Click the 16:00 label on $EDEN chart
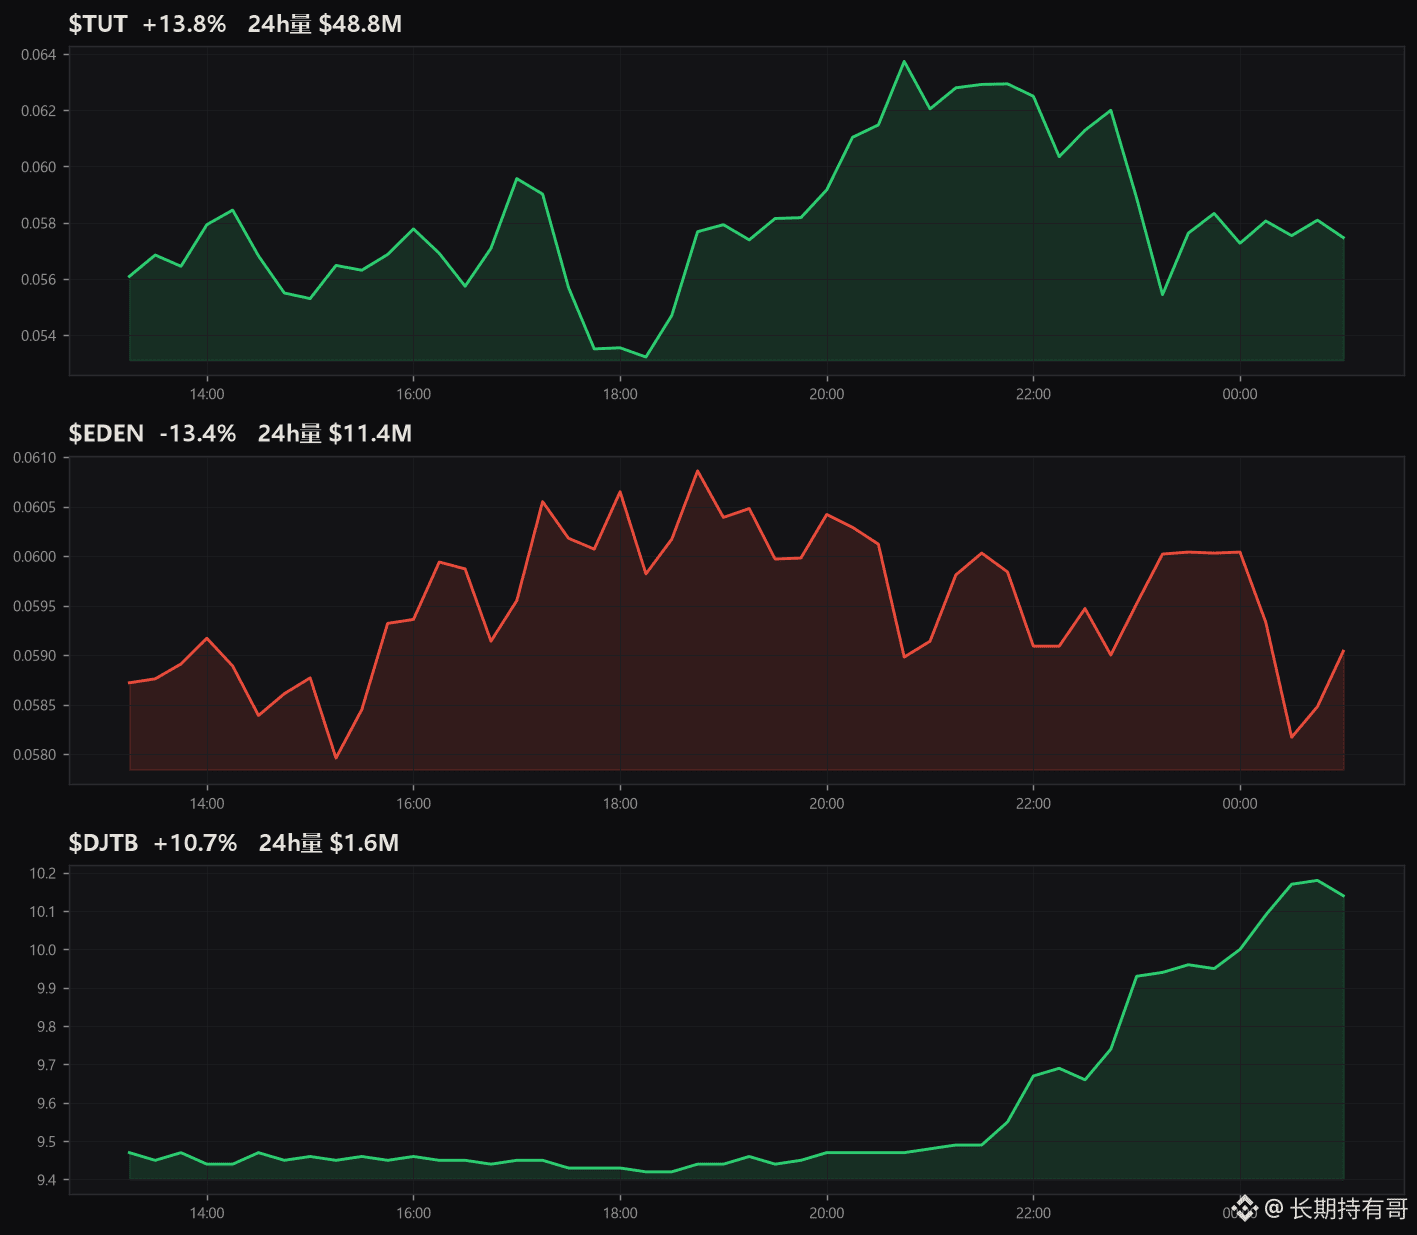Image resolution: width=1417 pixels, height=1235 pixels. point(413,804)
